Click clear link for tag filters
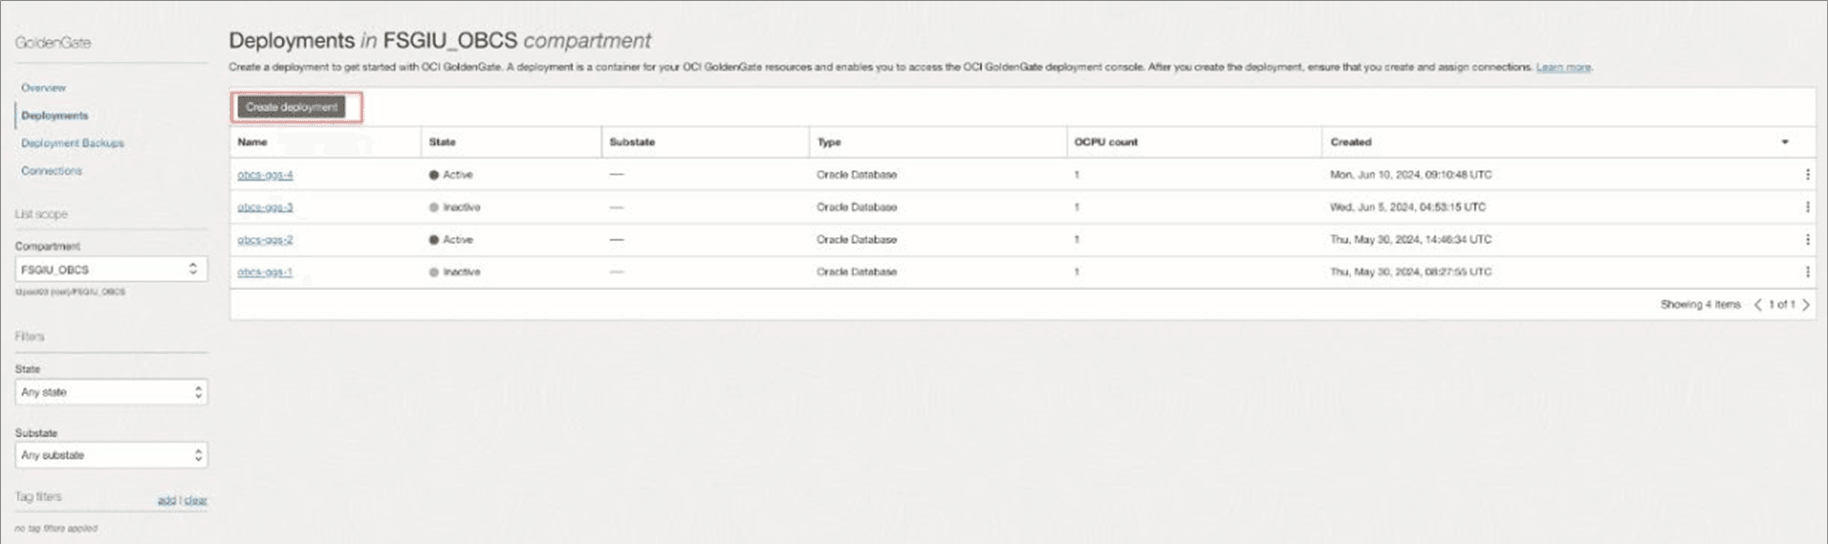The width and height of the screenshot is (1828, 544). (x=196, y=500)
